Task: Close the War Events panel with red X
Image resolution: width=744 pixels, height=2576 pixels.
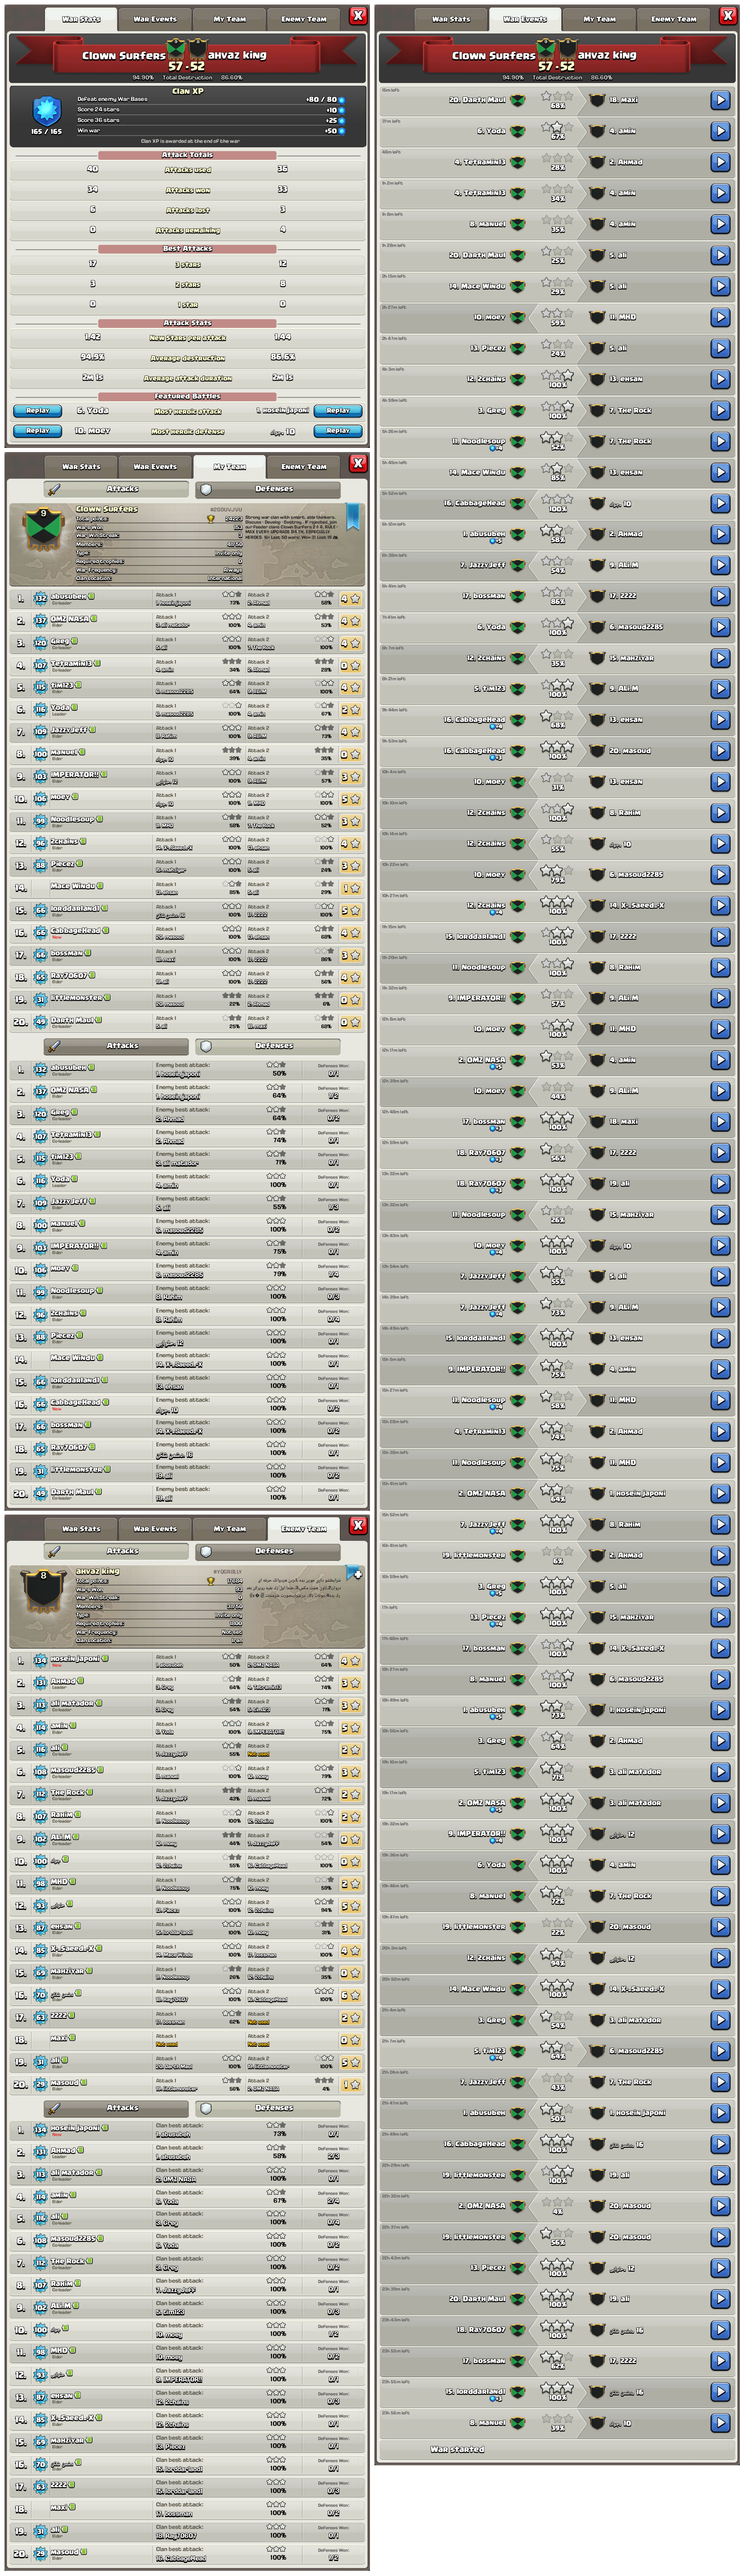Action: (x=728, y=16)
